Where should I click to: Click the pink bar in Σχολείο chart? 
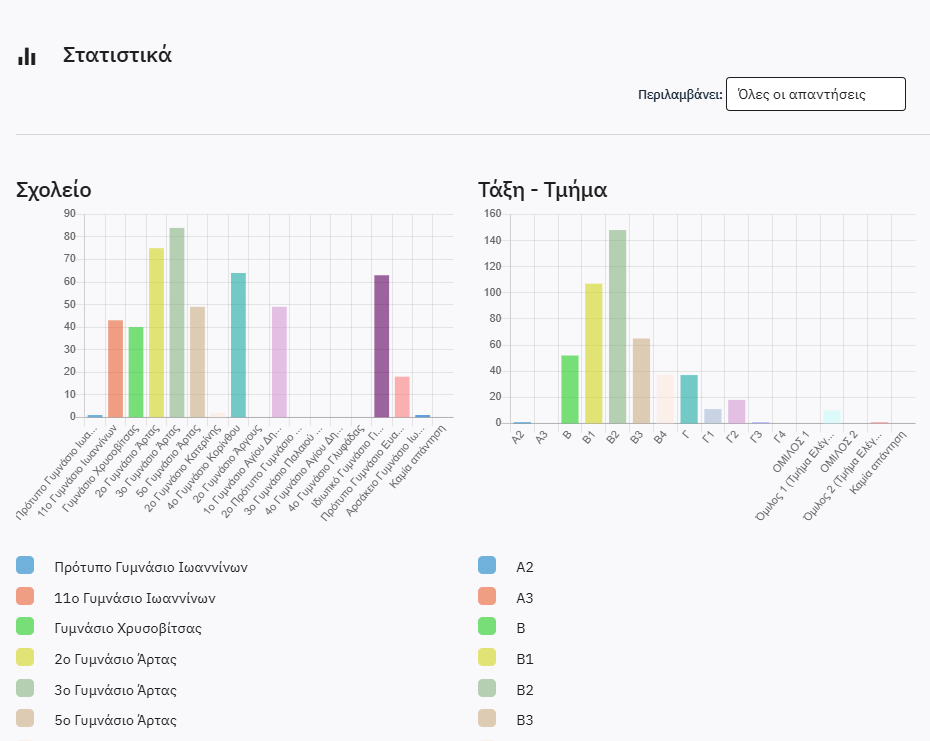point(402,397)
